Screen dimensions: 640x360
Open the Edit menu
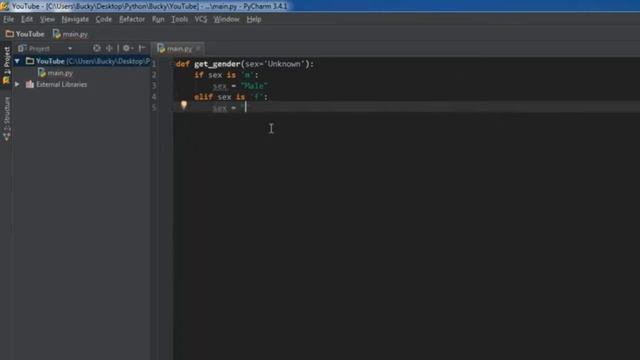coord(27,19)
